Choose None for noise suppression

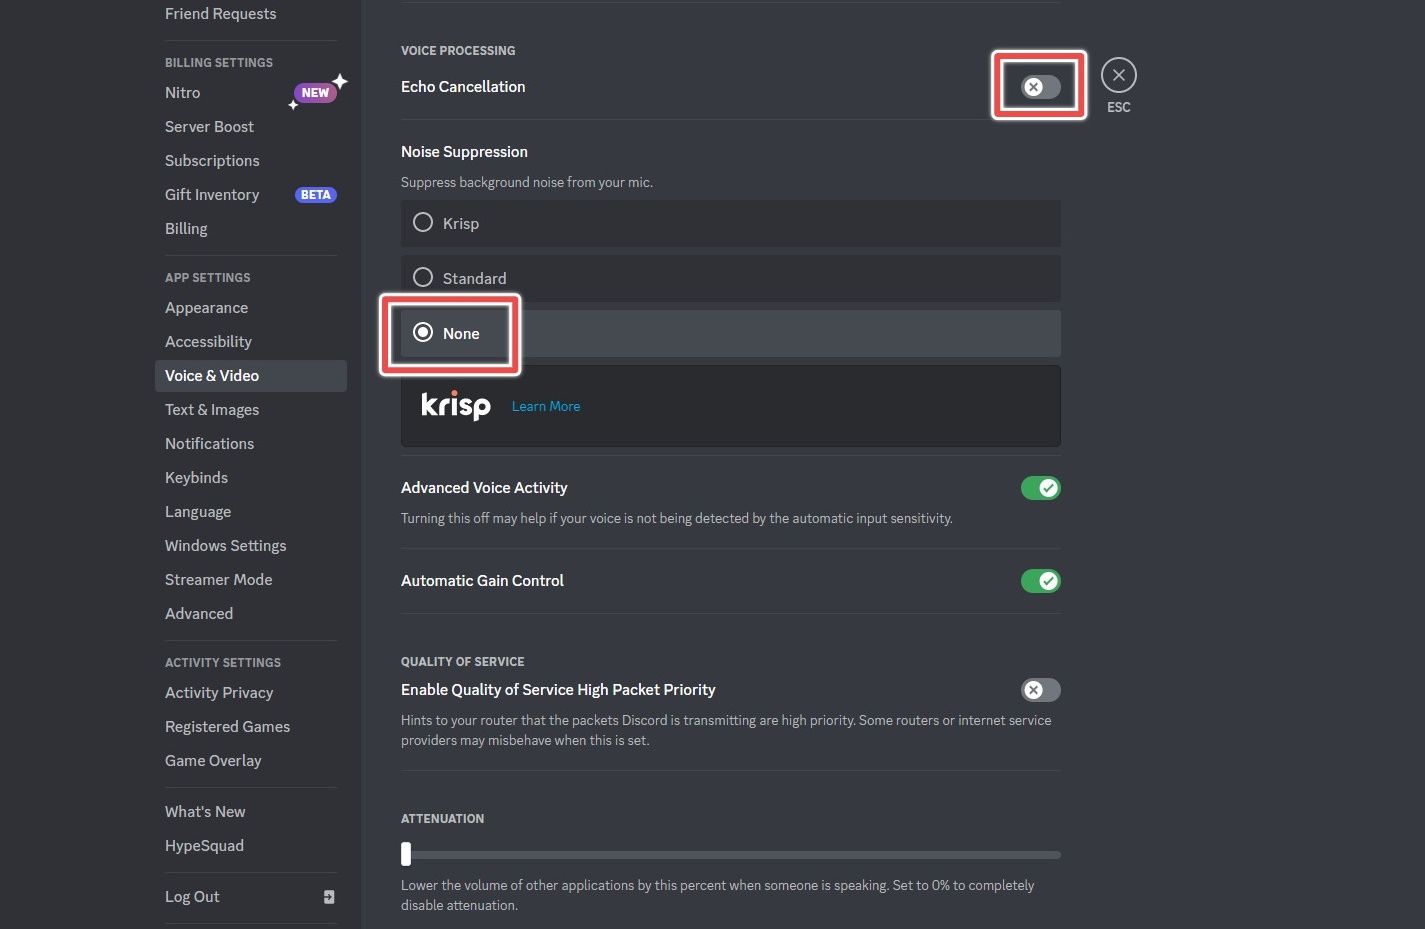click(x=731, y=333)
